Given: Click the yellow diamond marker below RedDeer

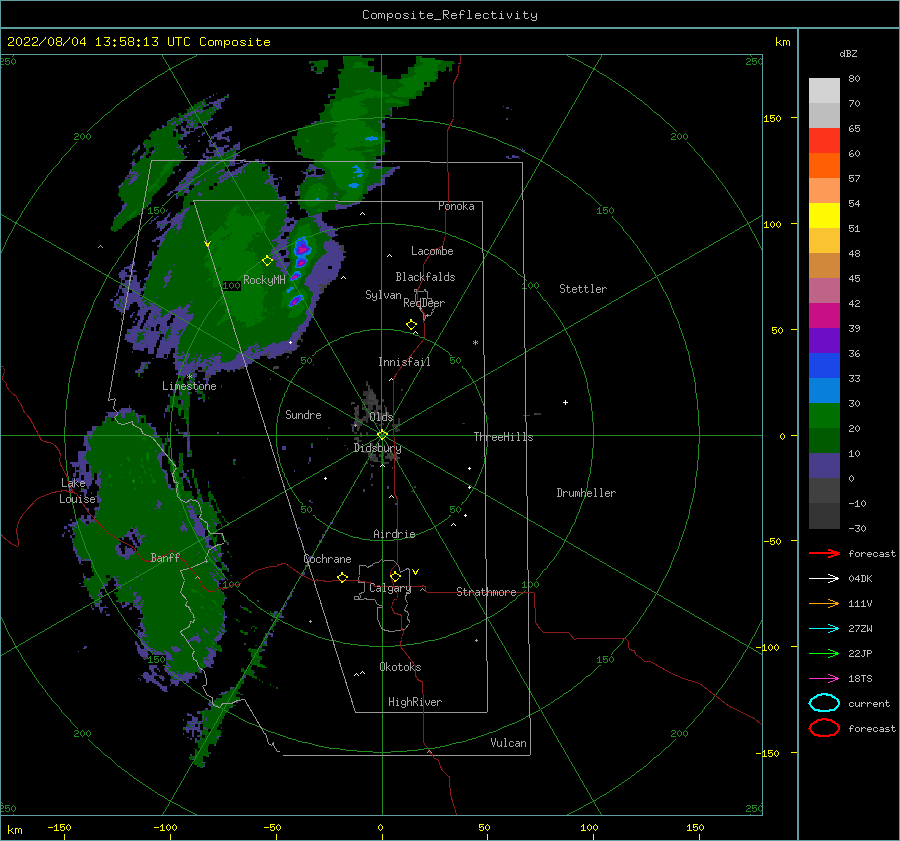Looking at the screenshot, I should point(411,324).
